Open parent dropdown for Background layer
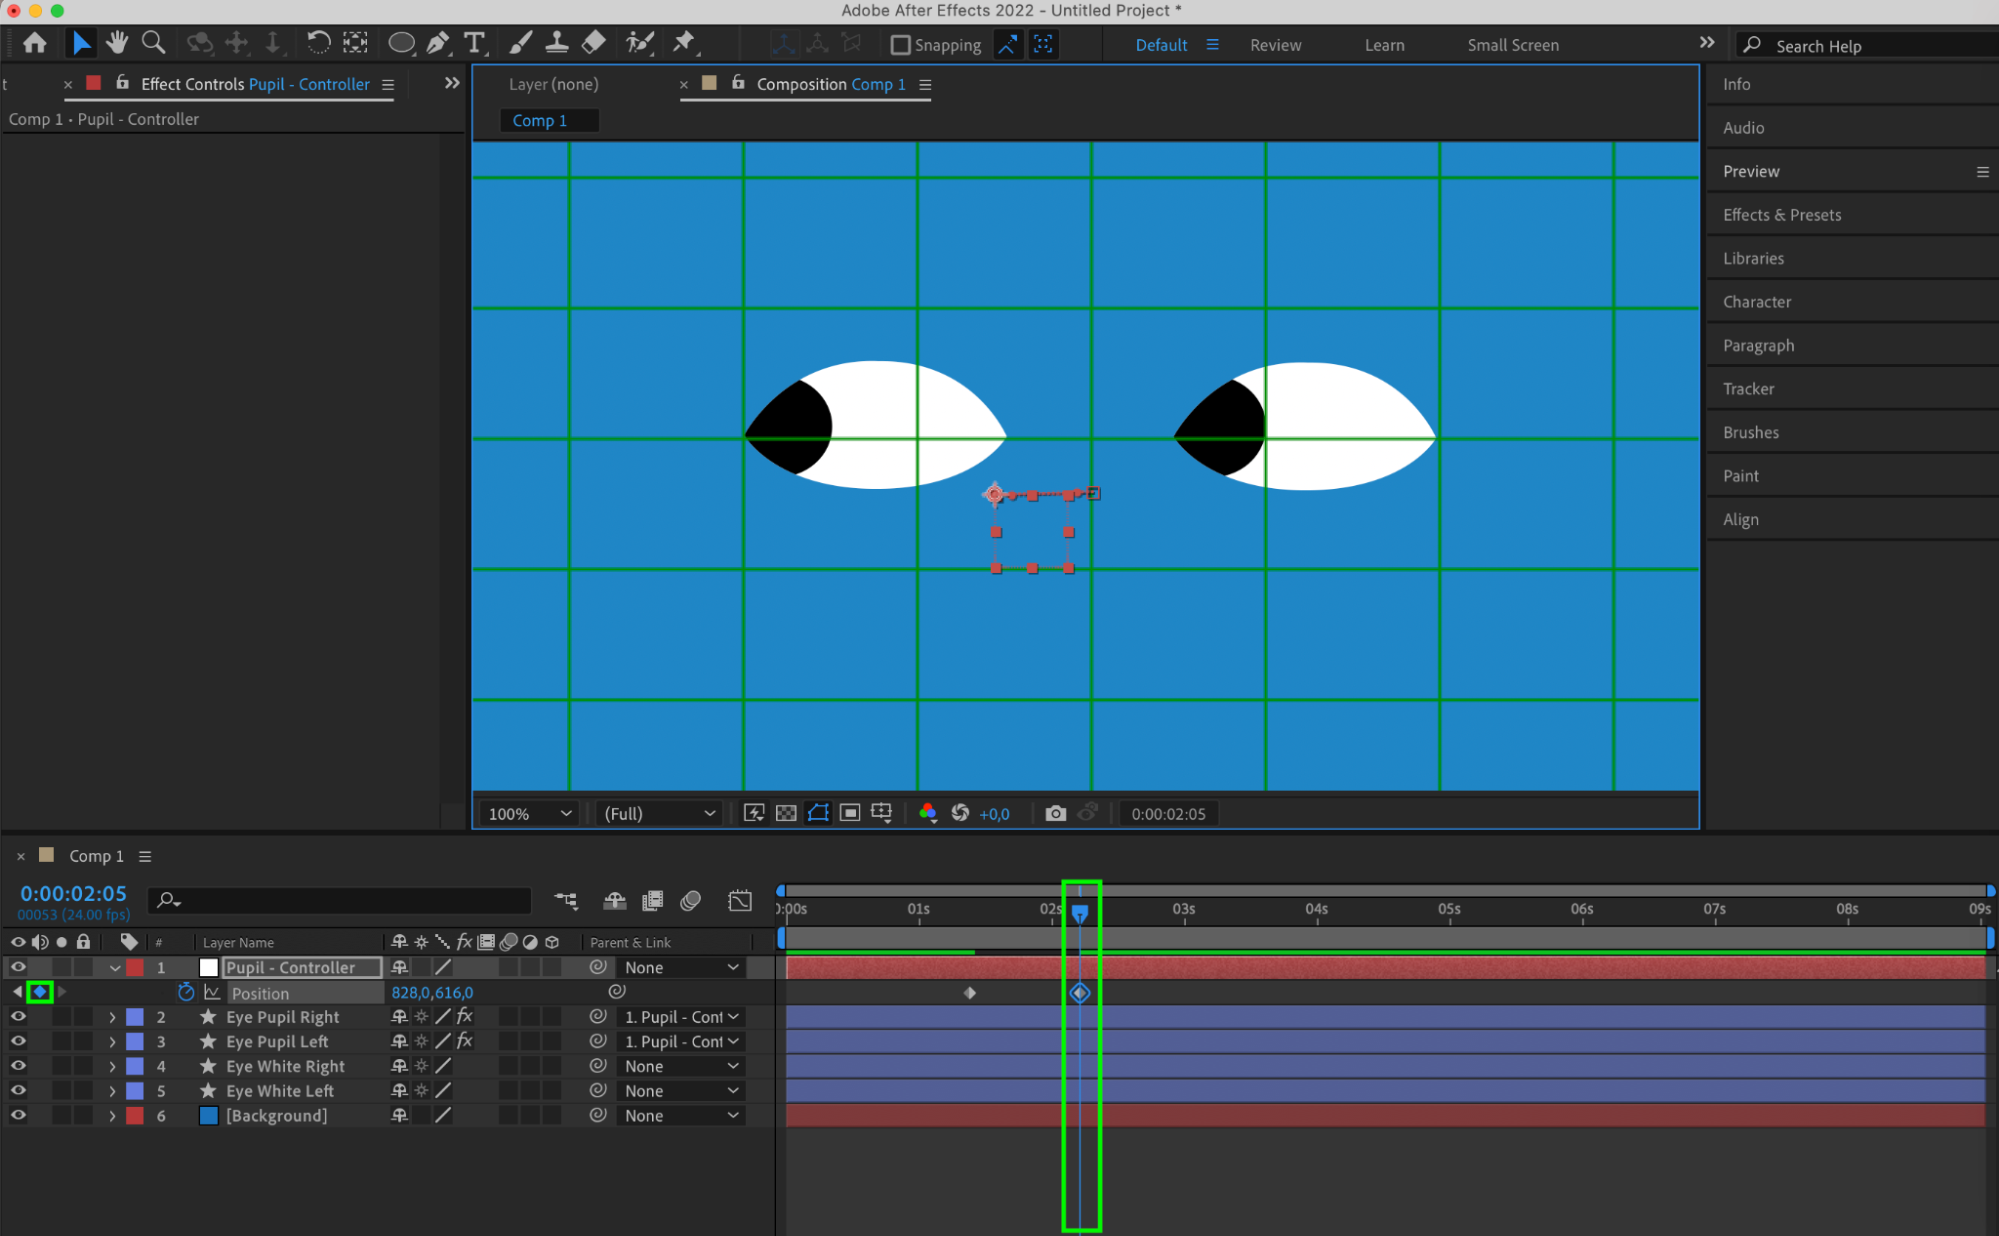Viewport: 1999px width, 1236px height. [681, 1116]
